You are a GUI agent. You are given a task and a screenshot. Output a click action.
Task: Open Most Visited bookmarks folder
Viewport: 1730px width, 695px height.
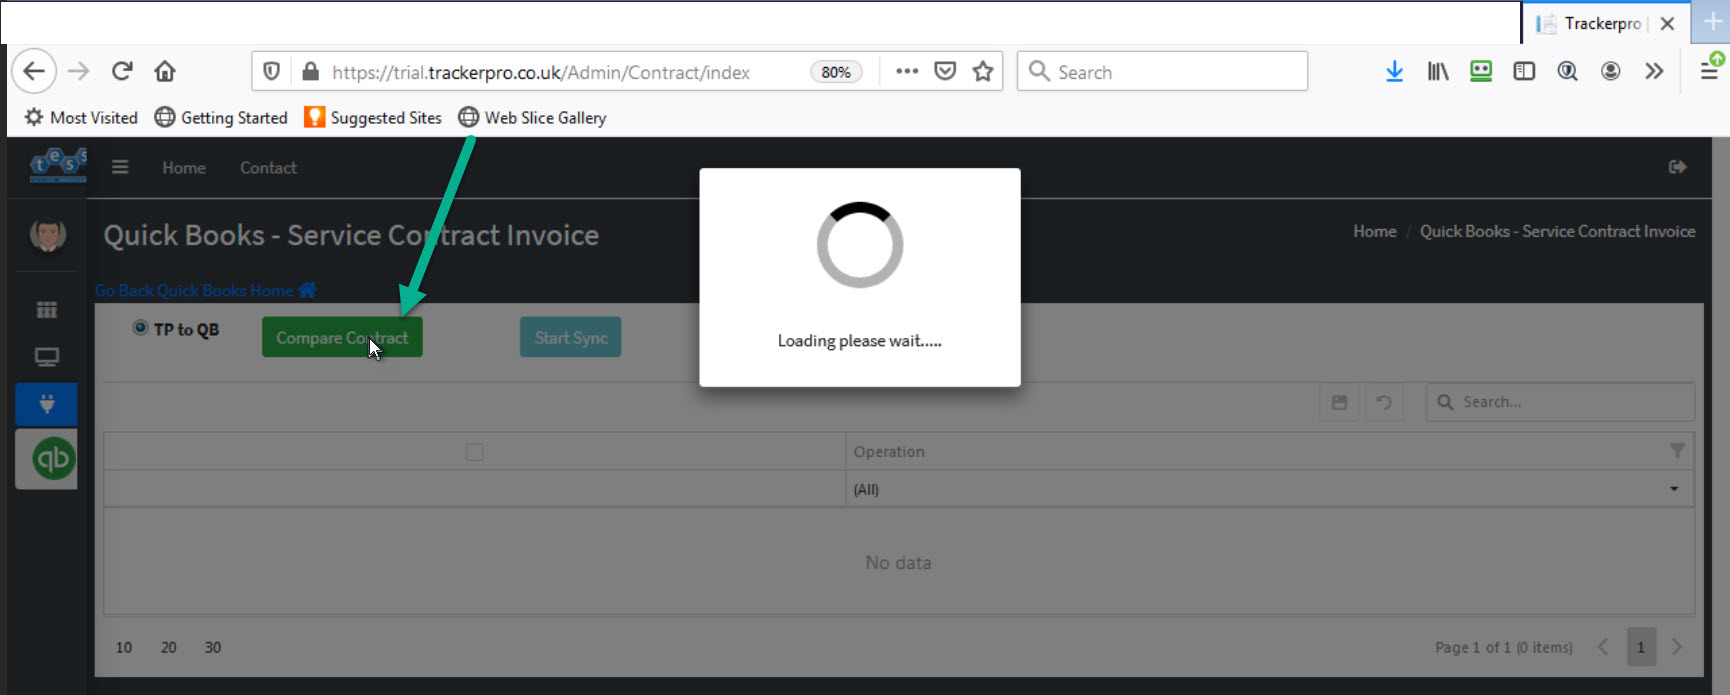point(81,118)
